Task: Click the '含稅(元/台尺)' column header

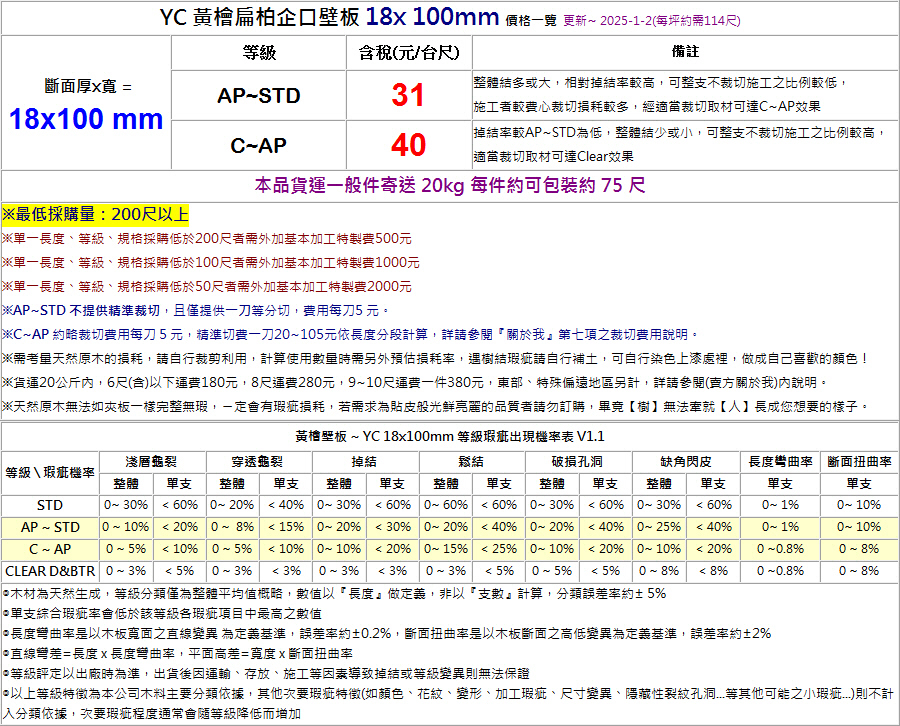Action: [409, 53]
